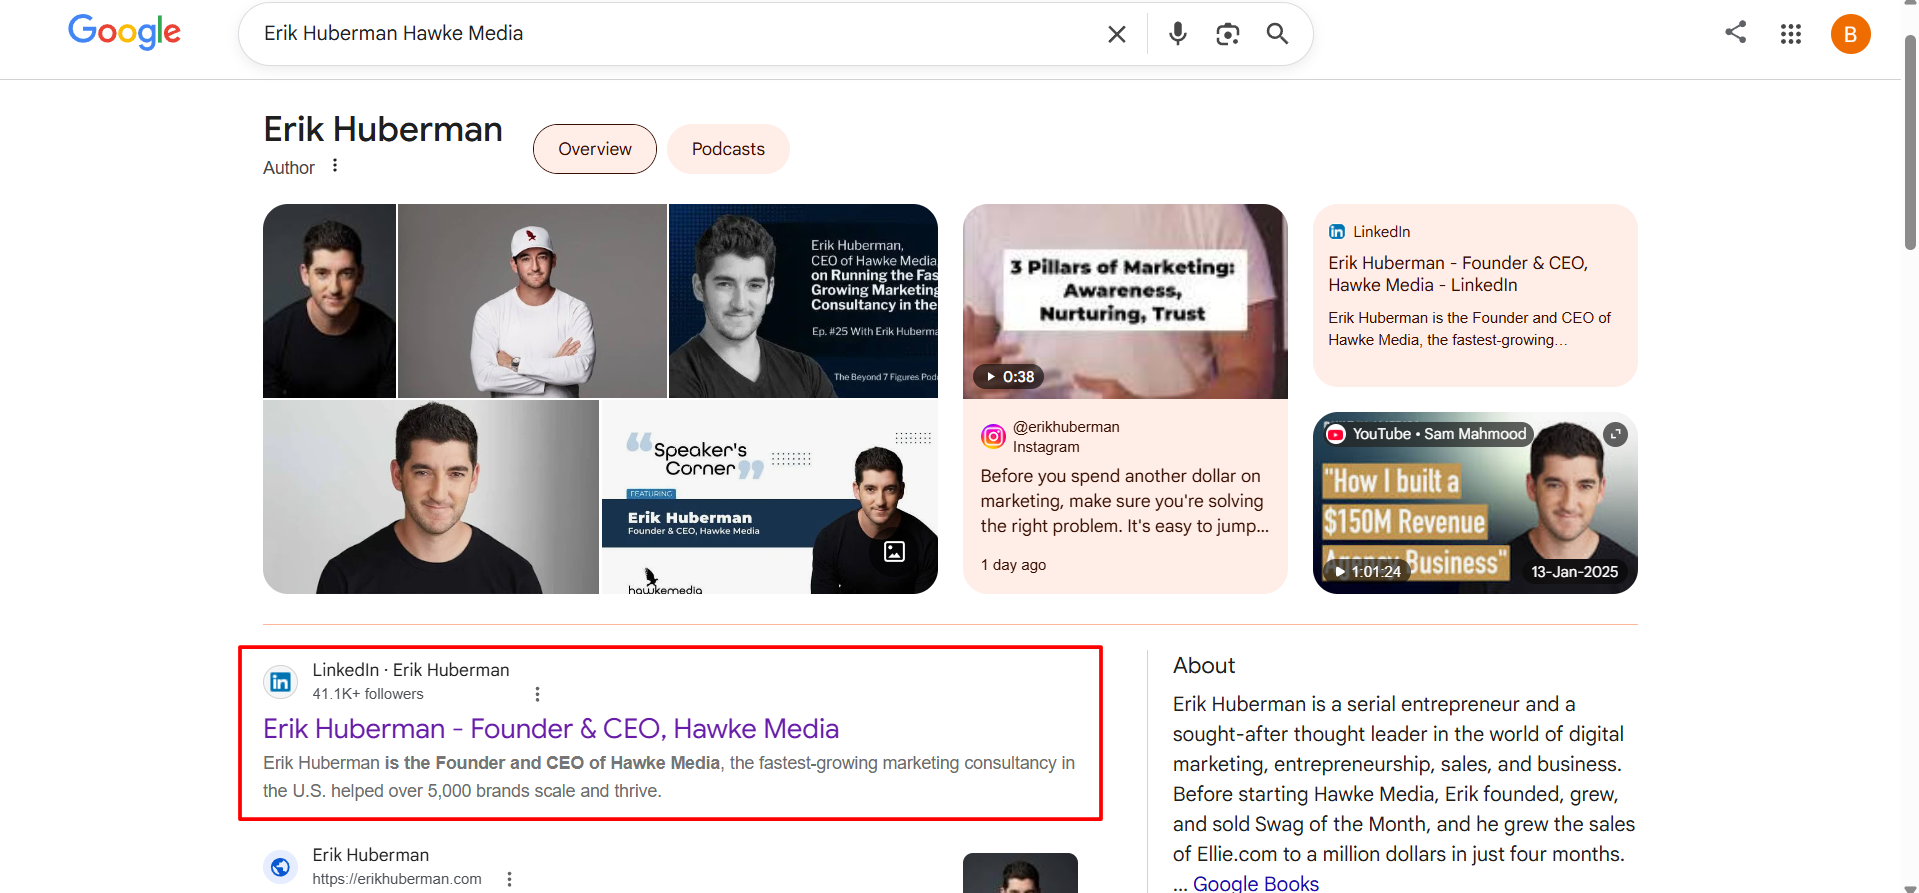1919x893 pixels.
Task: Click the About heading
Action: click(x=1204, y=666)
